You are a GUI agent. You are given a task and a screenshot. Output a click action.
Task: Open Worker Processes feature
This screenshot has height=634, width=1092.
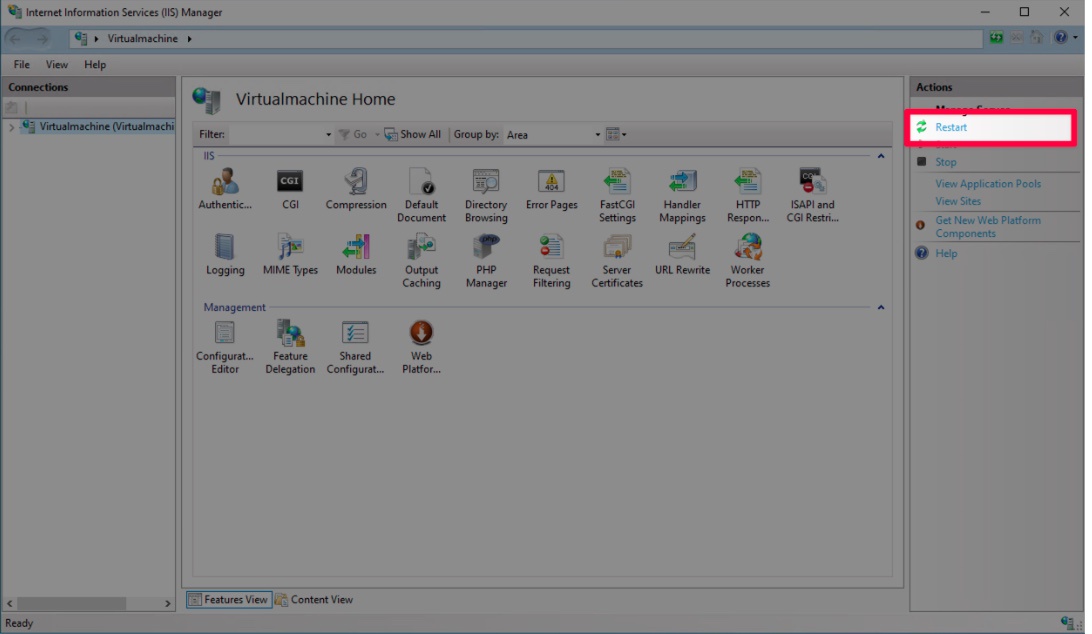point(748,261)
